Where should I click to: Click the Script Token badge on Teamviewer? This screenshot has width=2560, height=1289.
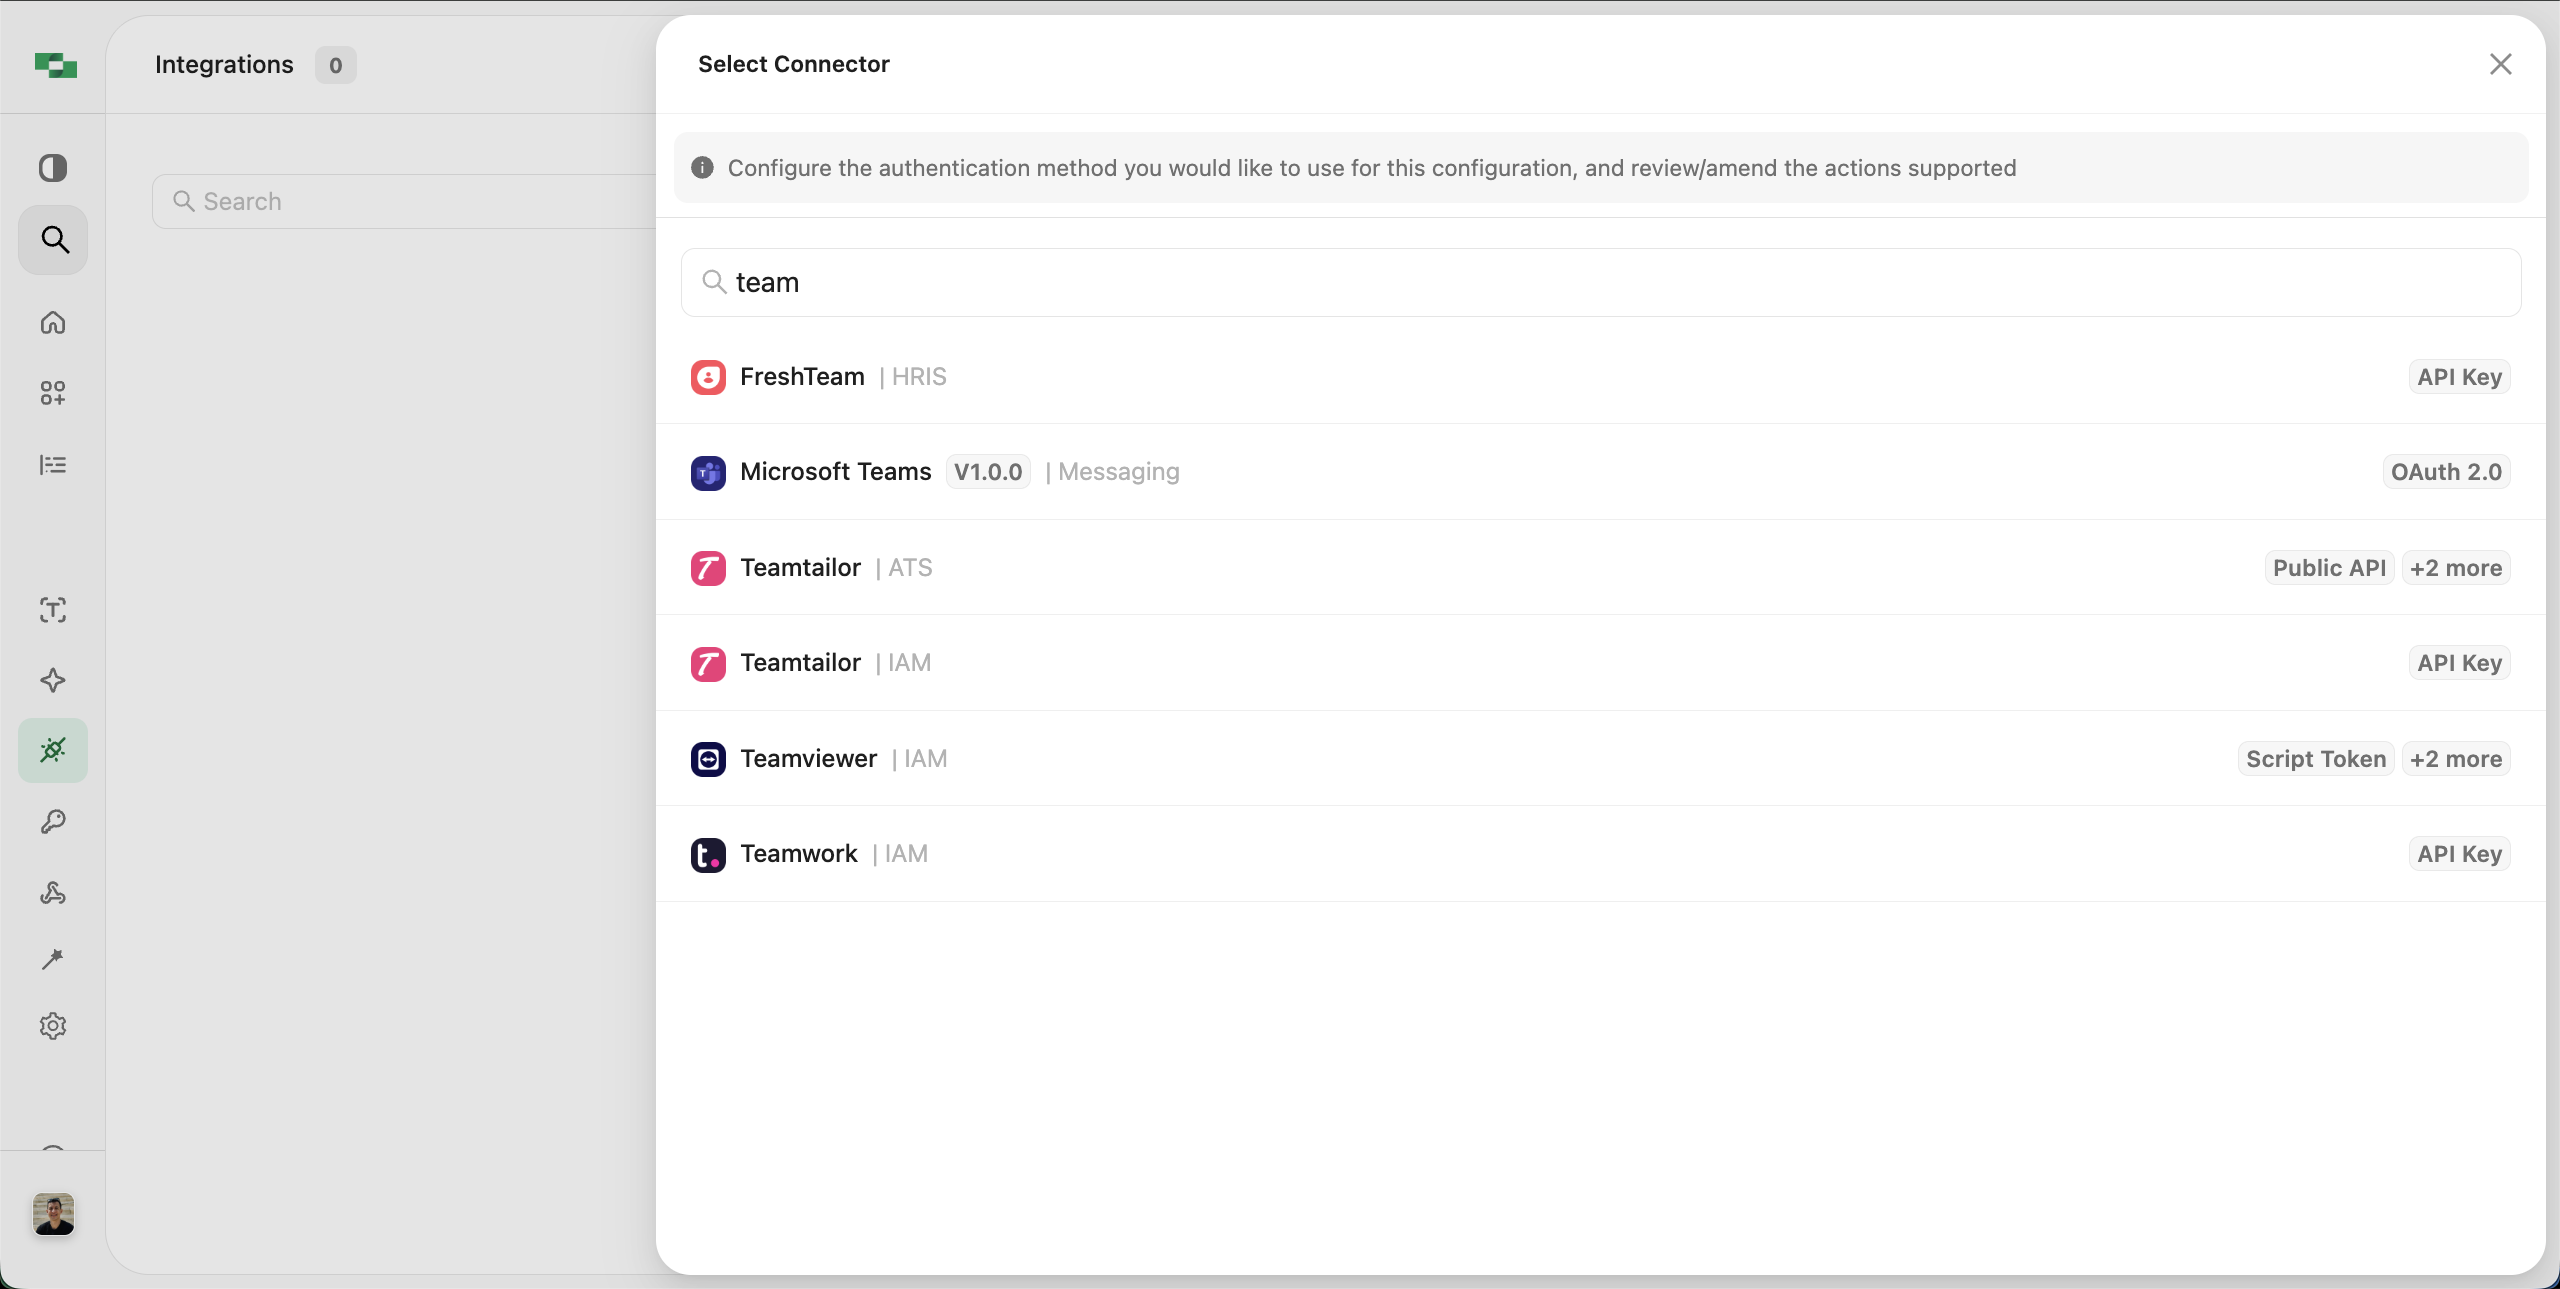[x=2315, y=759]
